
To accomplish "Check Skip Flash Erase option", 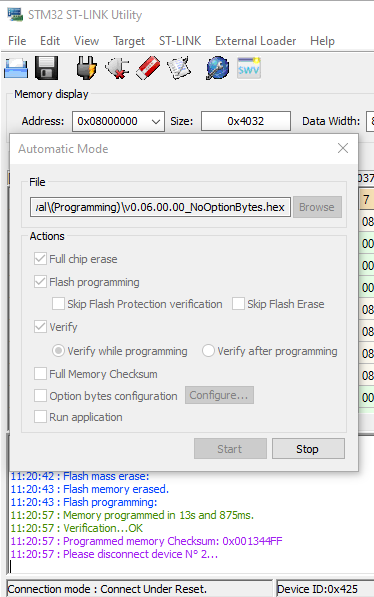I will tap(238, 304).
